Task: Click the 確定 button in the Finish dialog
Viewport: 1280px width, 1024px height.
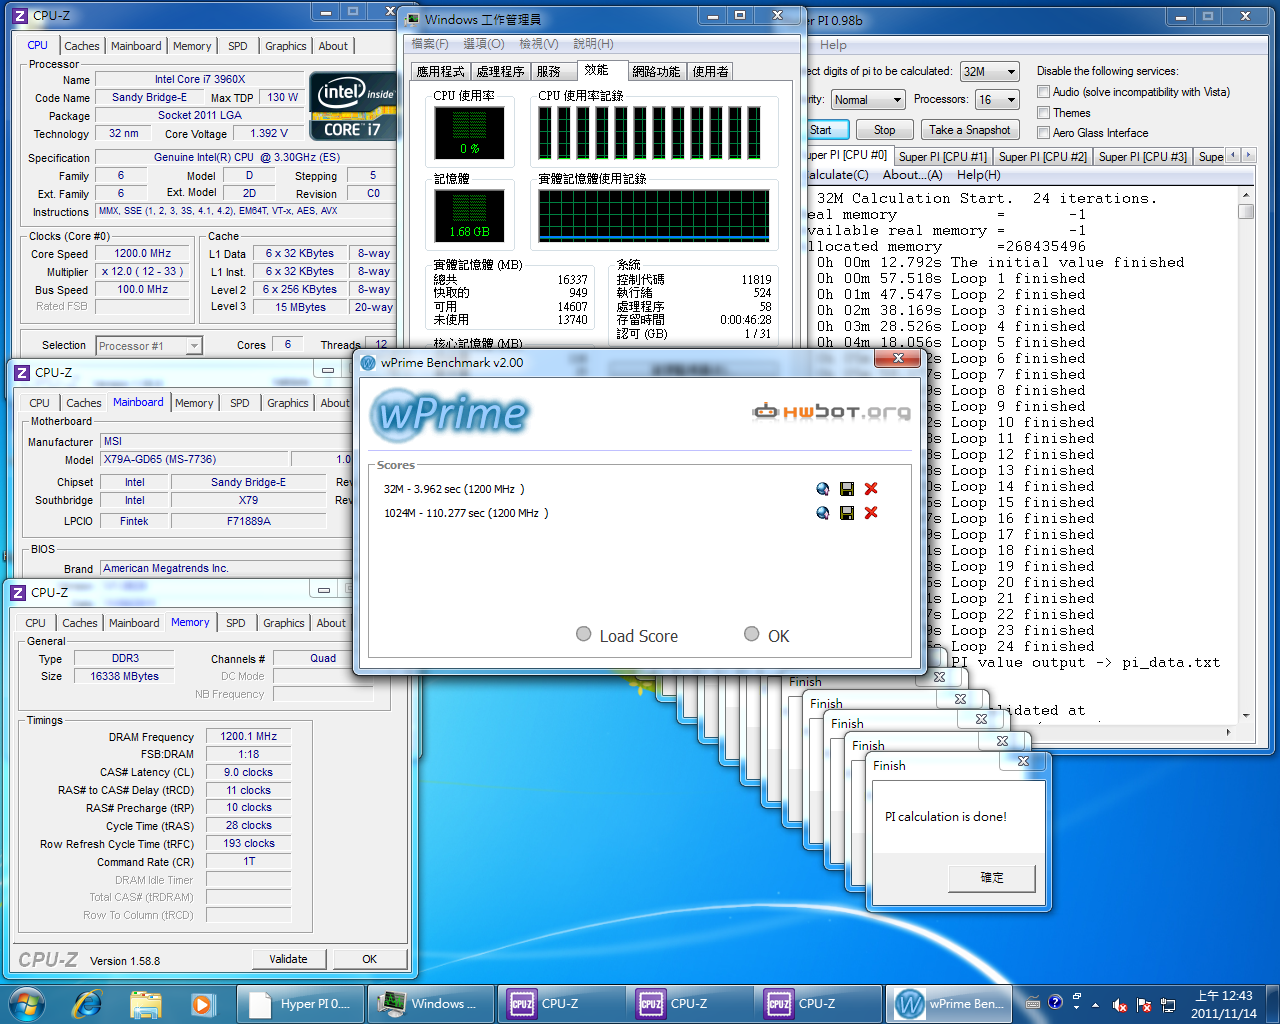Action: (991, 877)
